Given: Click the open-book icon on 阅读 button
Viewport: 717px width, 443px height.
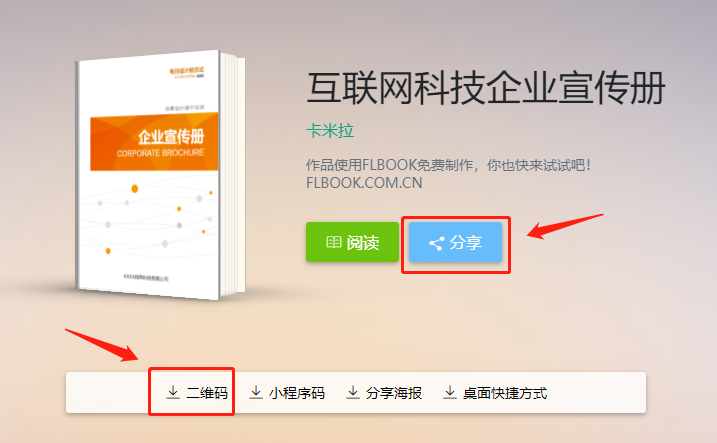Looking at the screenshot, I should (x=333, y=242).
